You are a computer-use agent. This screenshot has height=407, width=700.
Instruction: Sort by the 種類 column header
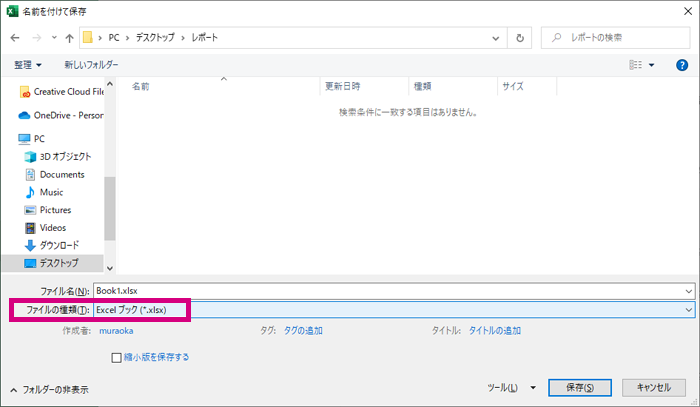click(422, 87)
